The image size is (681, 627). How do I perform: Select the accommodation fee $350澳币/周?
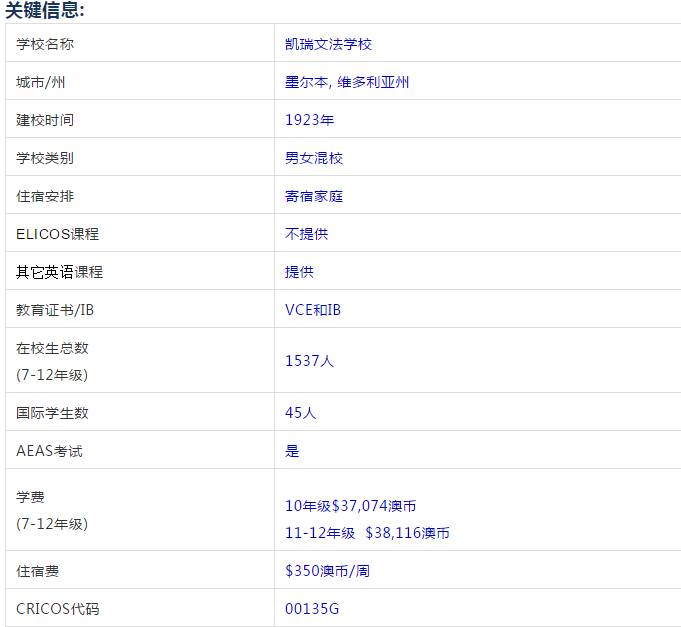tap(327, 571)
